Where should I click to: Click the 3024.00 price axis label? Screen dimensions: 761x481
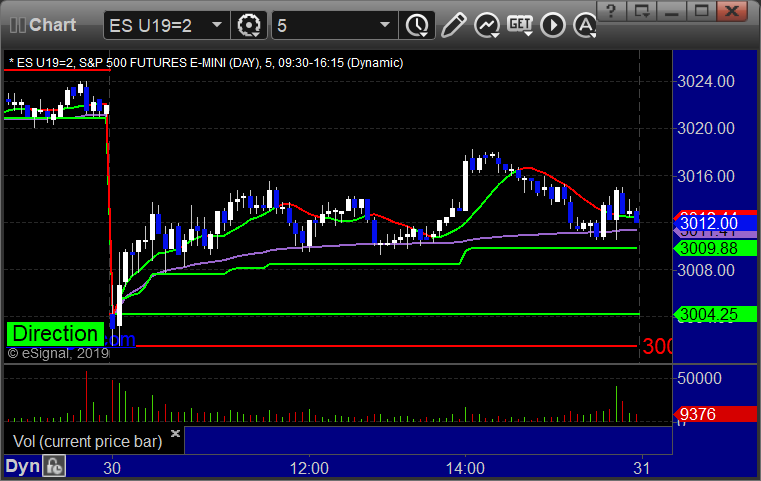(x=706, y=81)
